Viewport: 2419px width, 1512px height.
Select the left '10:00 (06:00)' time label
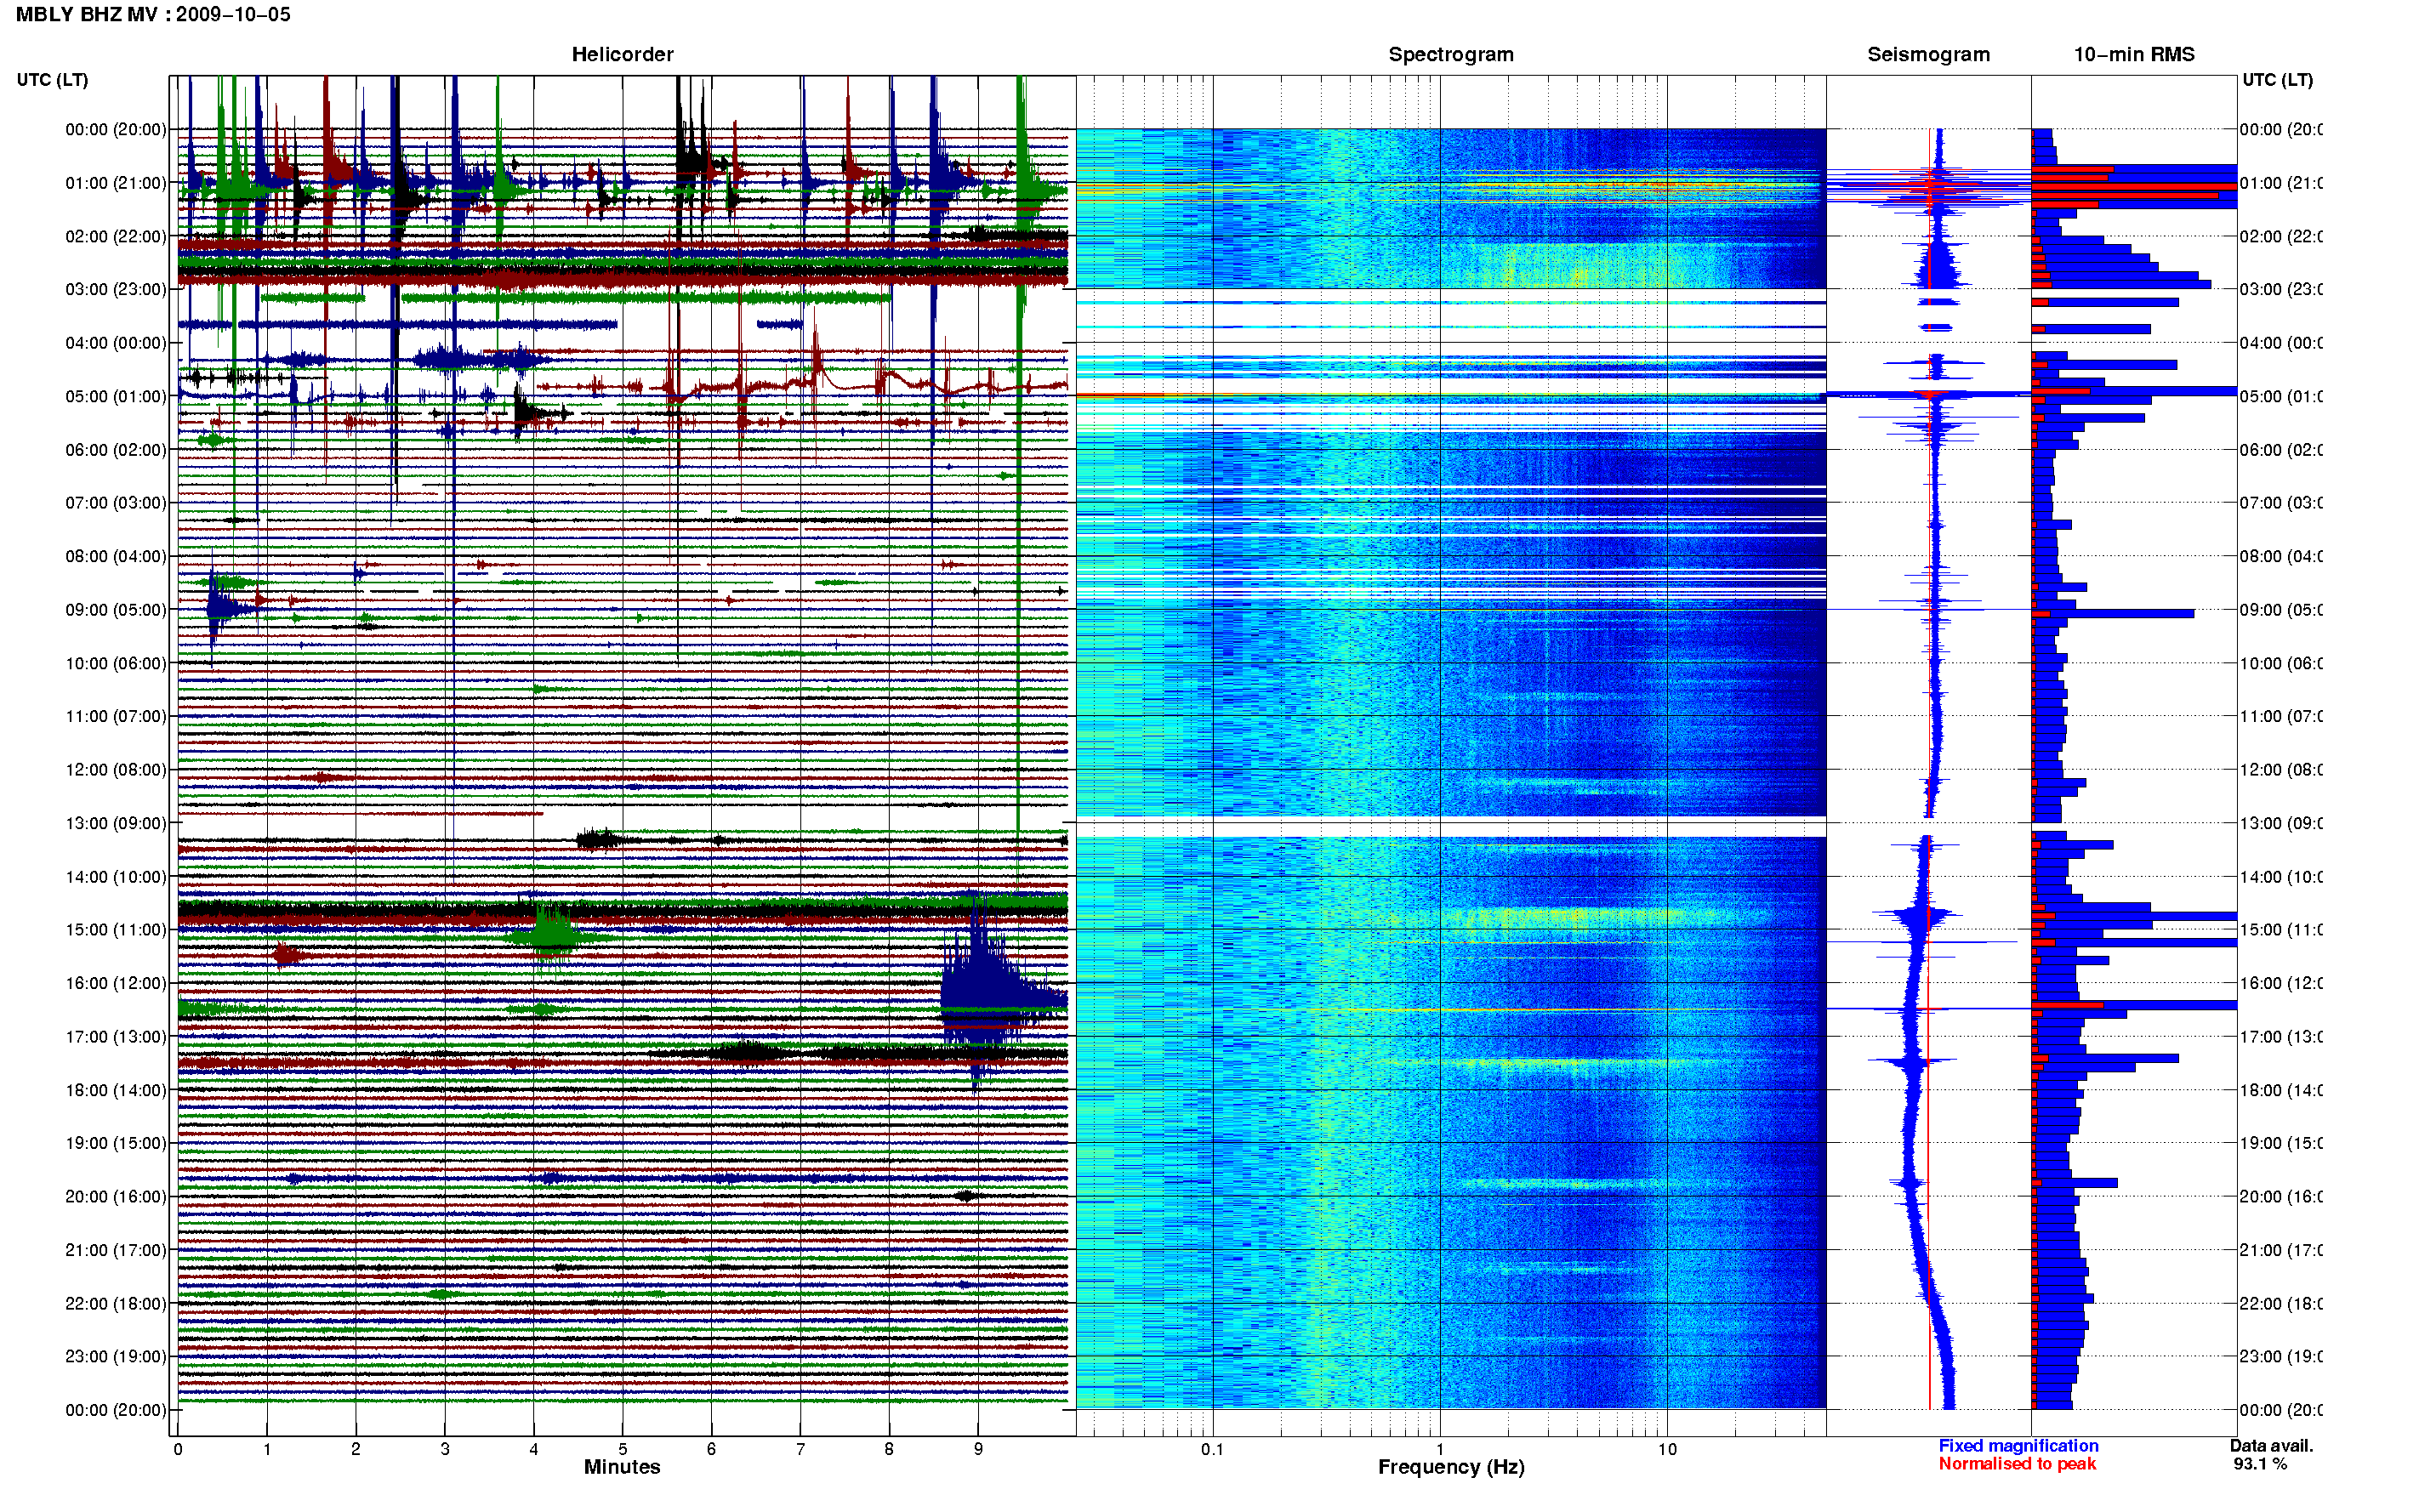116,663
